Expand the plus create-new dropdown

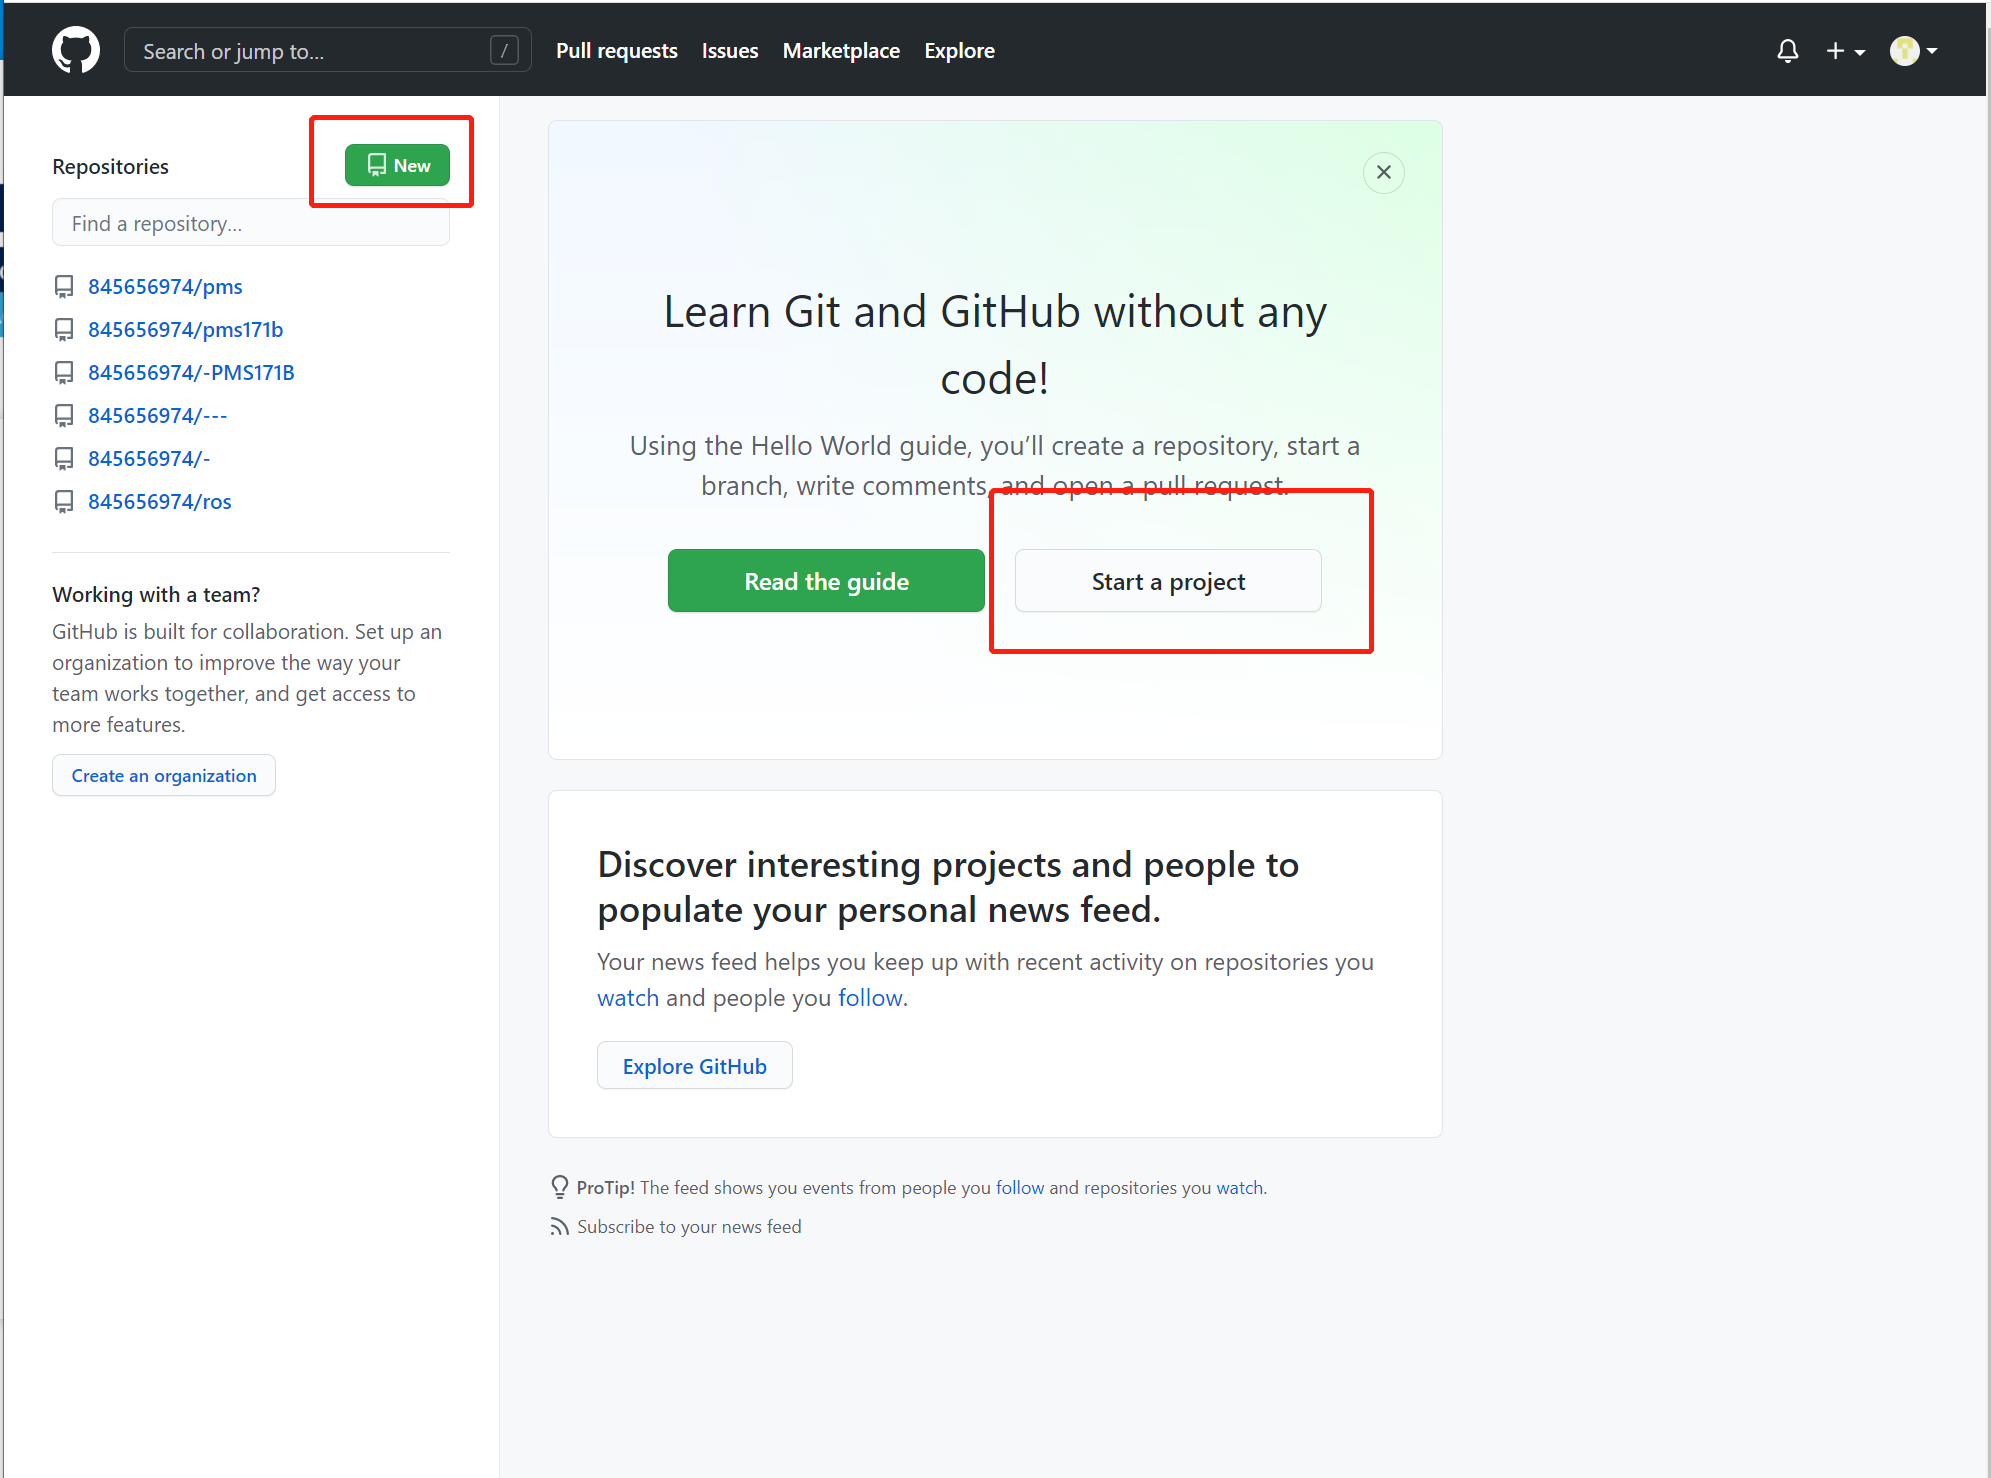(x=1845, y=50)
